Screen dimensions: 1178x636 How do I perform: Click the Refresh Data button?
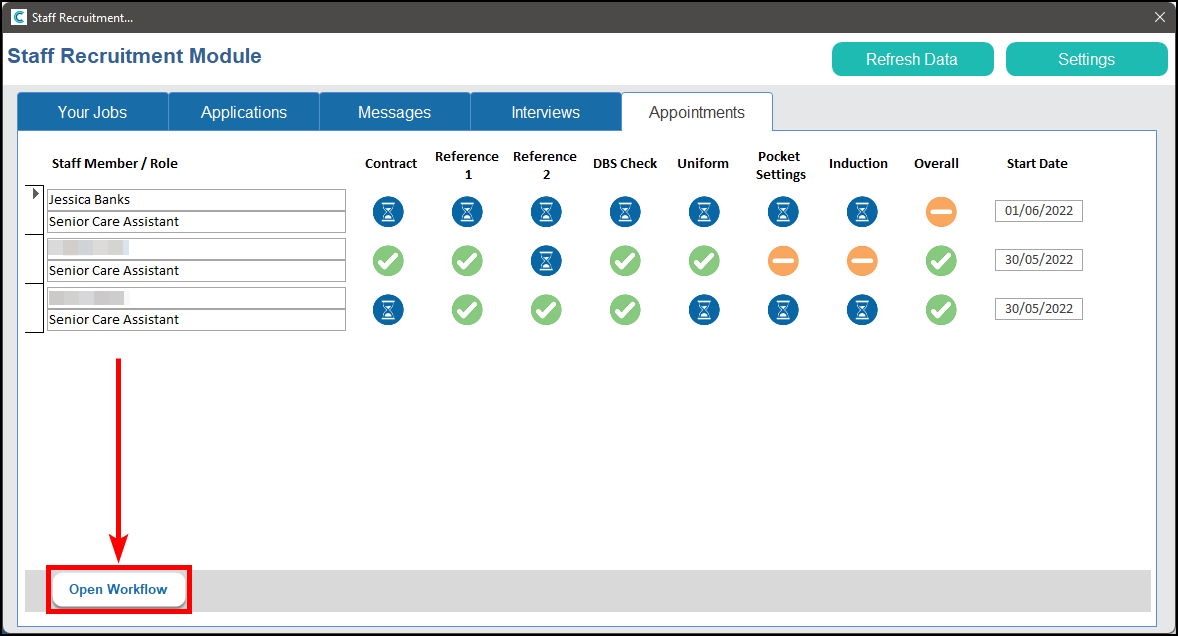coord(912,59)
